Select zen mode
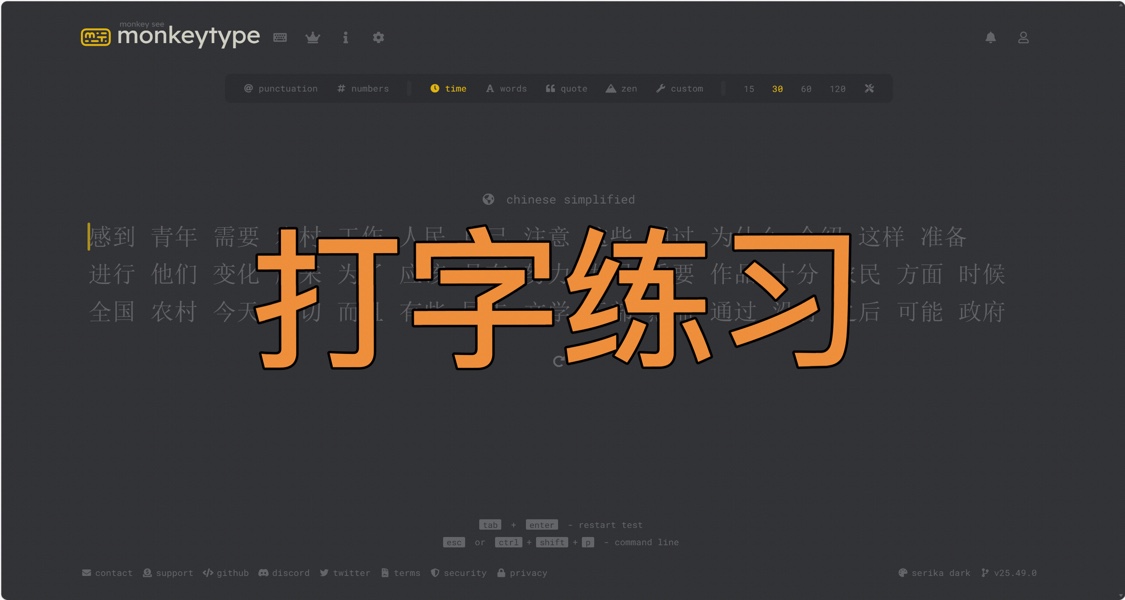 point(620,88)
